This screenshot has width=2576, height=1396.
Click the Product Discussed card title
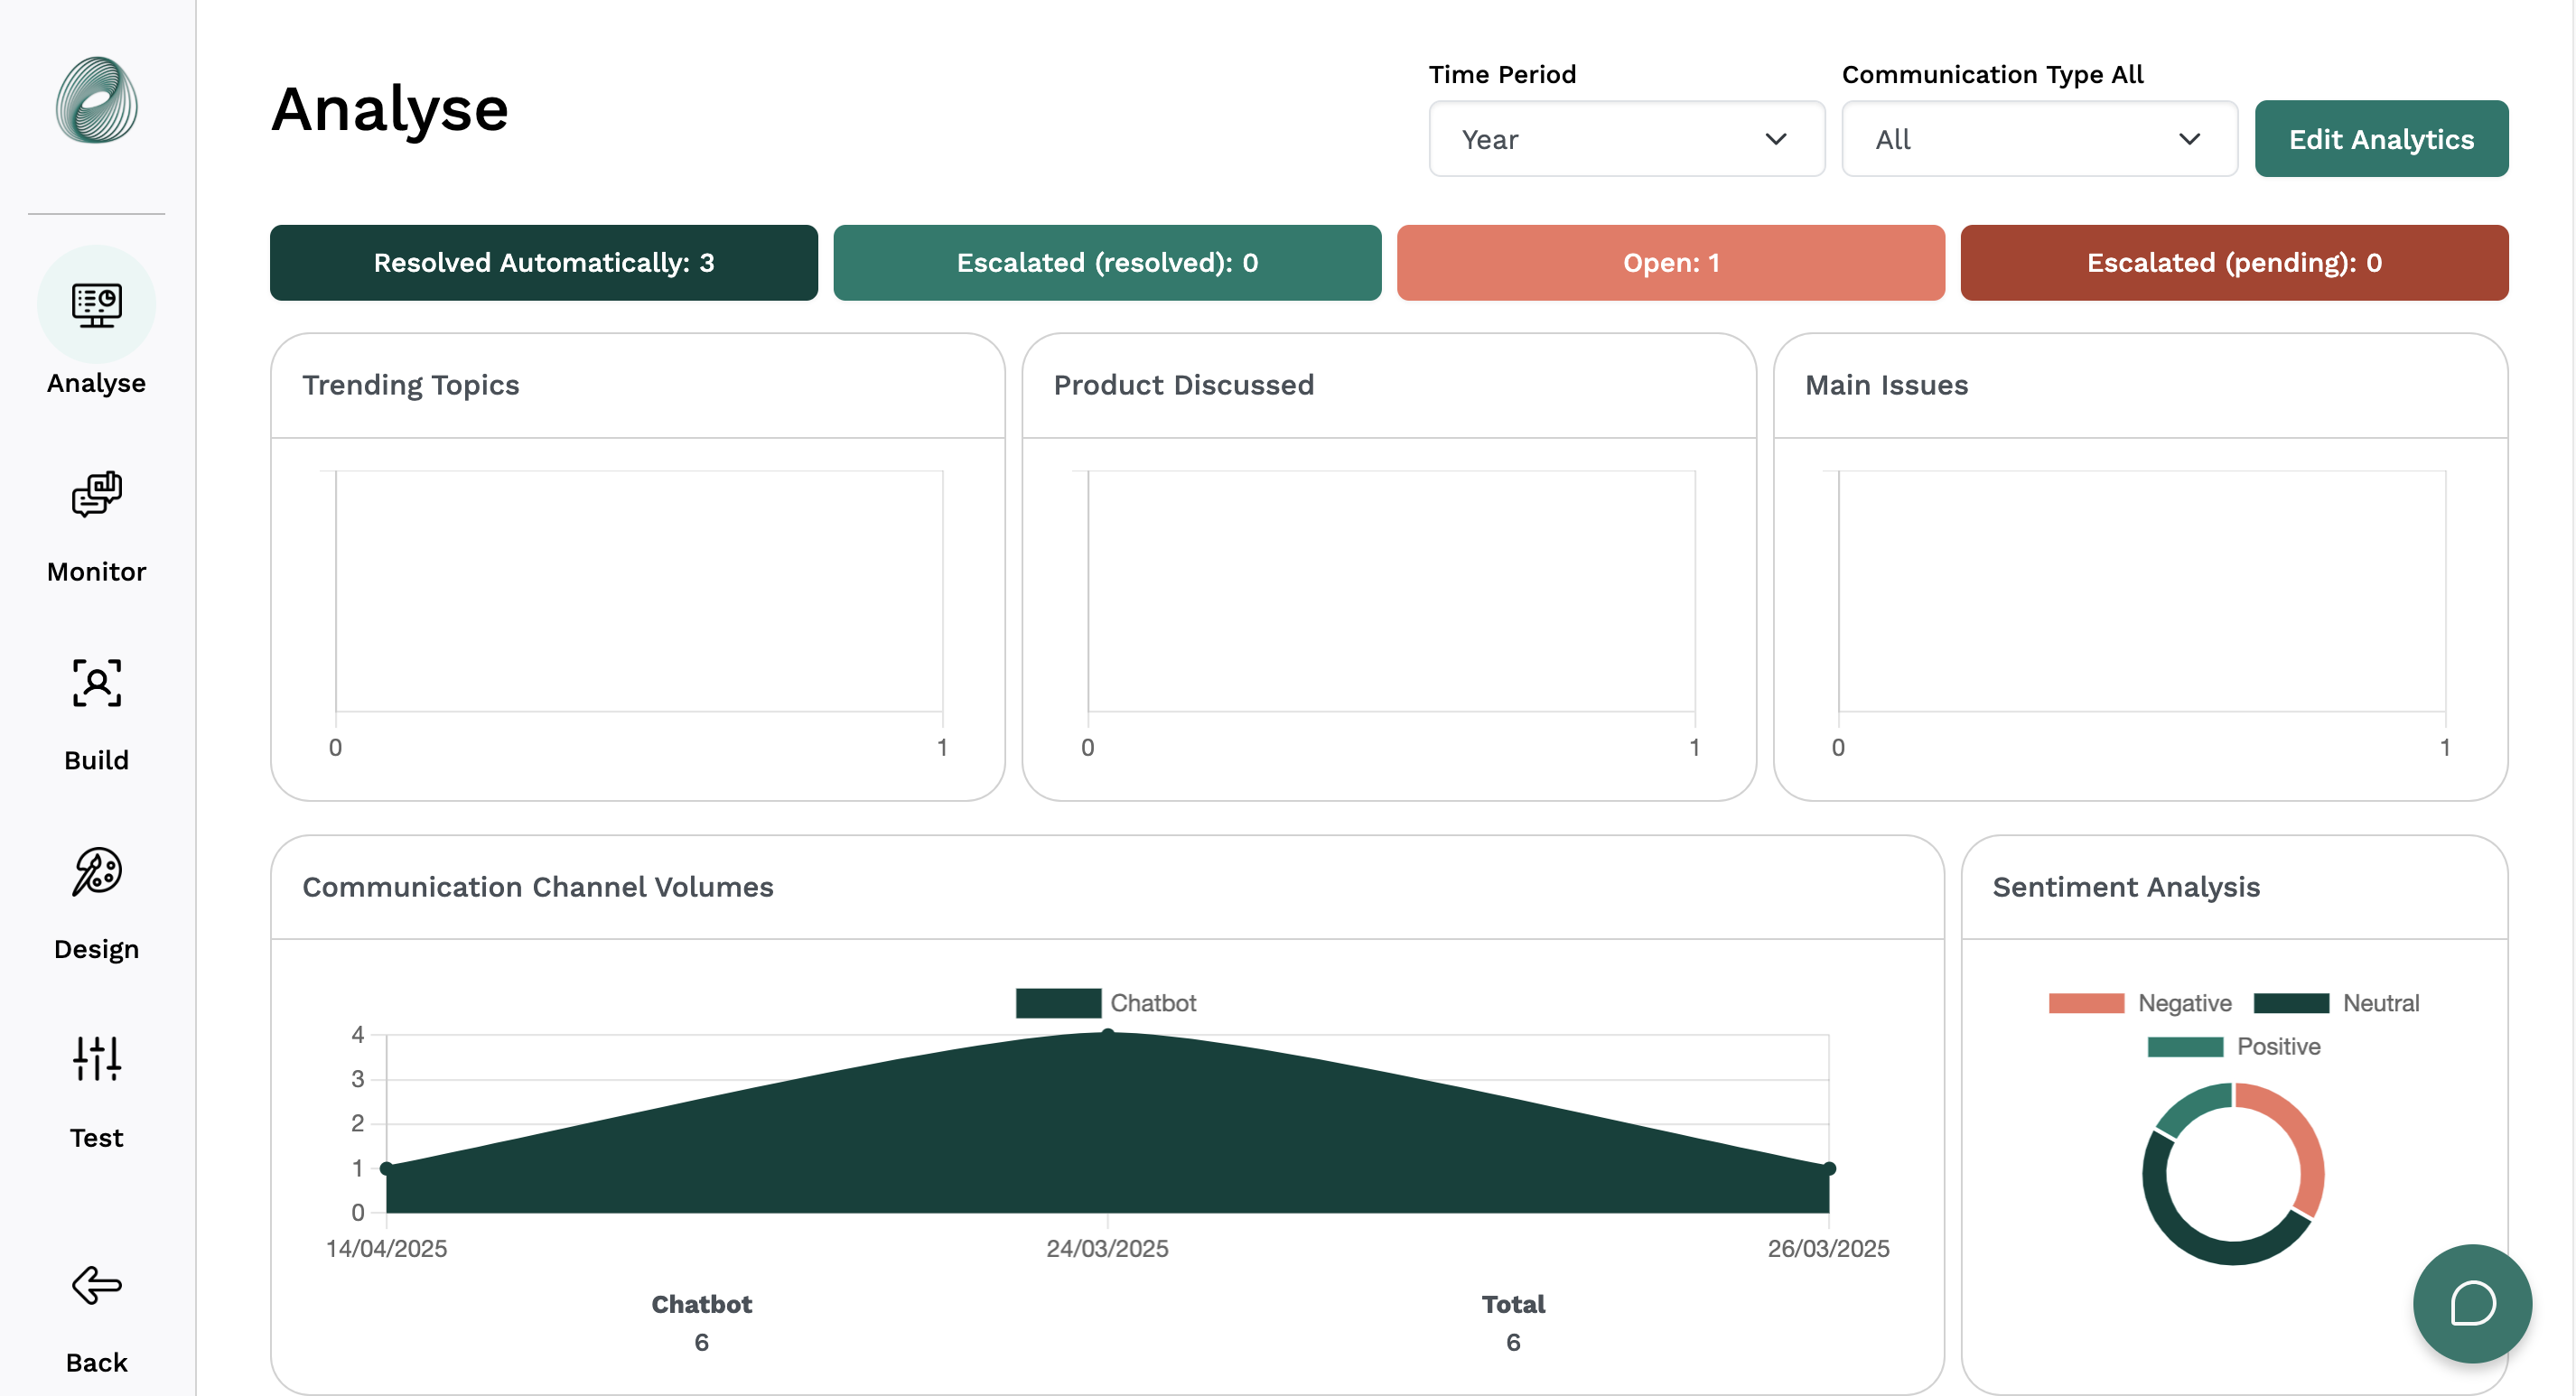point(1184,385)
